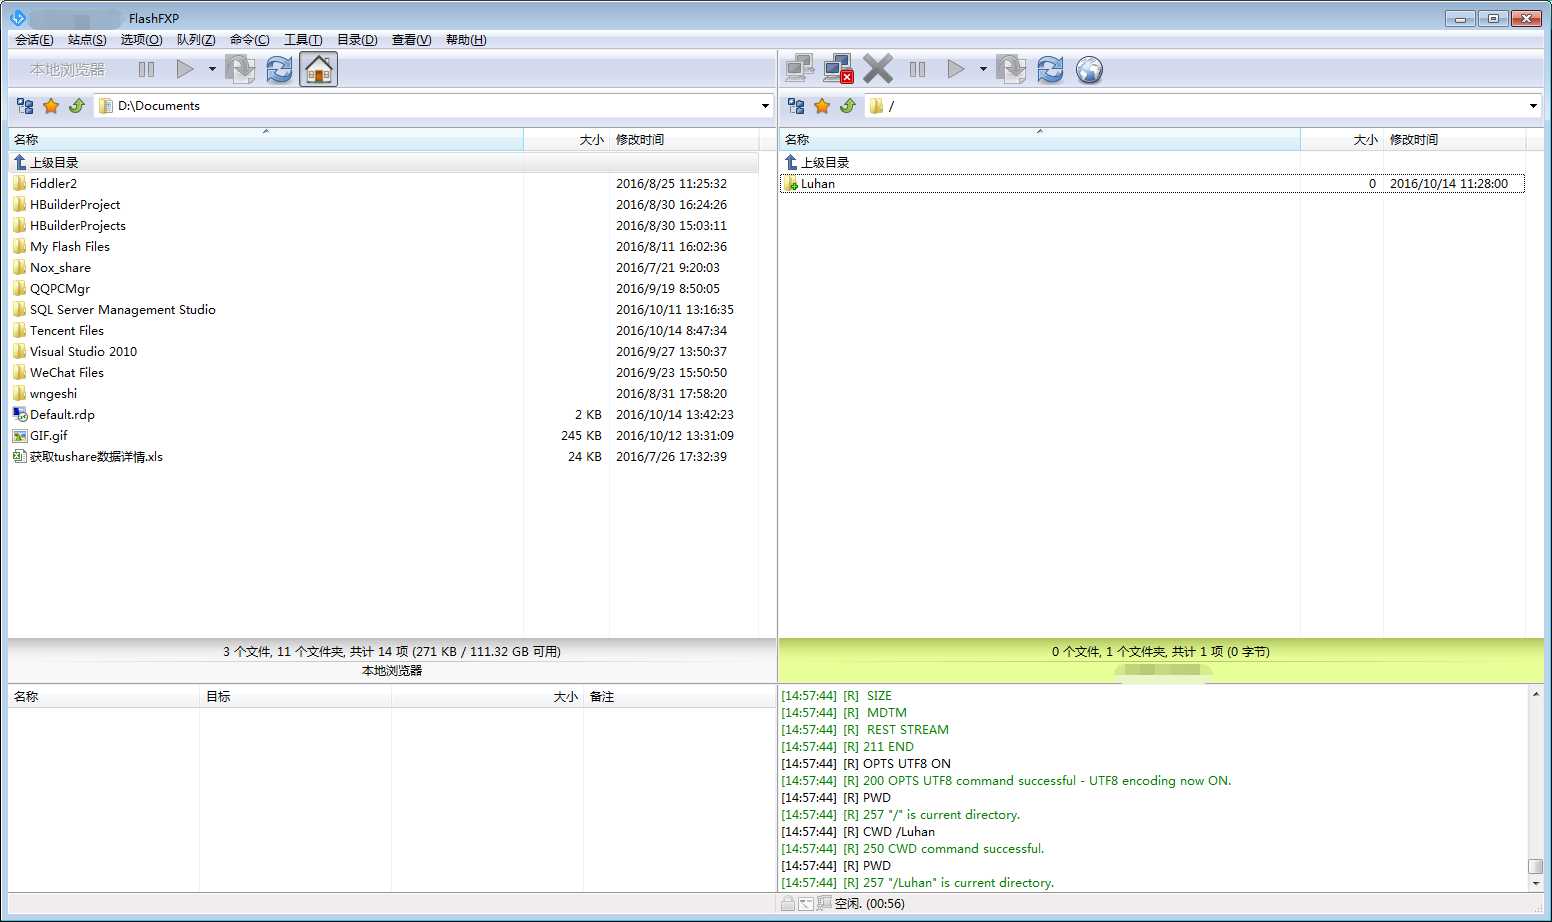Go up one level in remote pane
1552x922 pixels.
(848, 106)
